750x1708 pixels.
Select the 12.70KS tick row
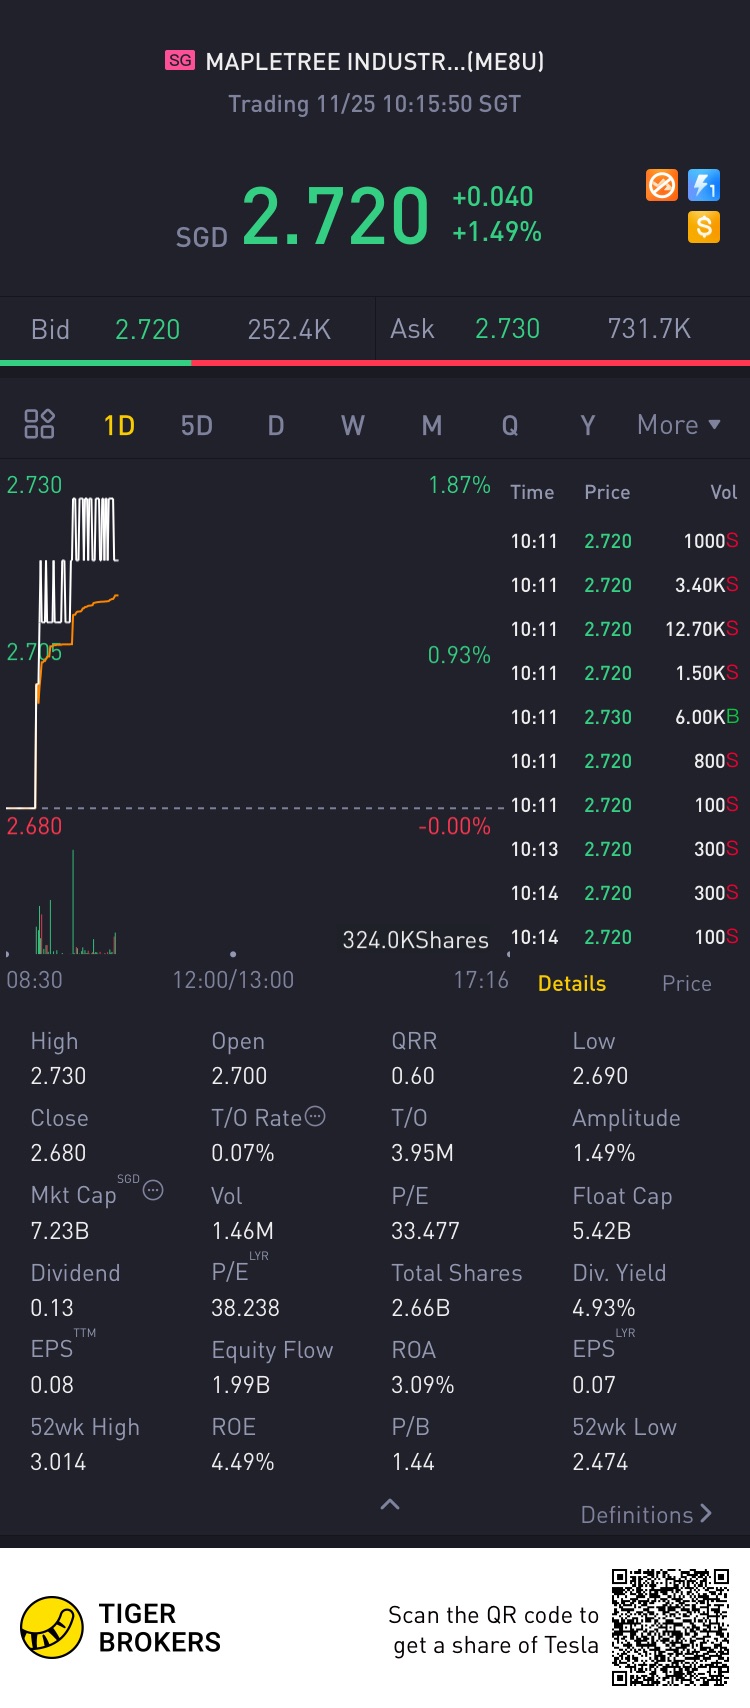(x=624, y=629)
